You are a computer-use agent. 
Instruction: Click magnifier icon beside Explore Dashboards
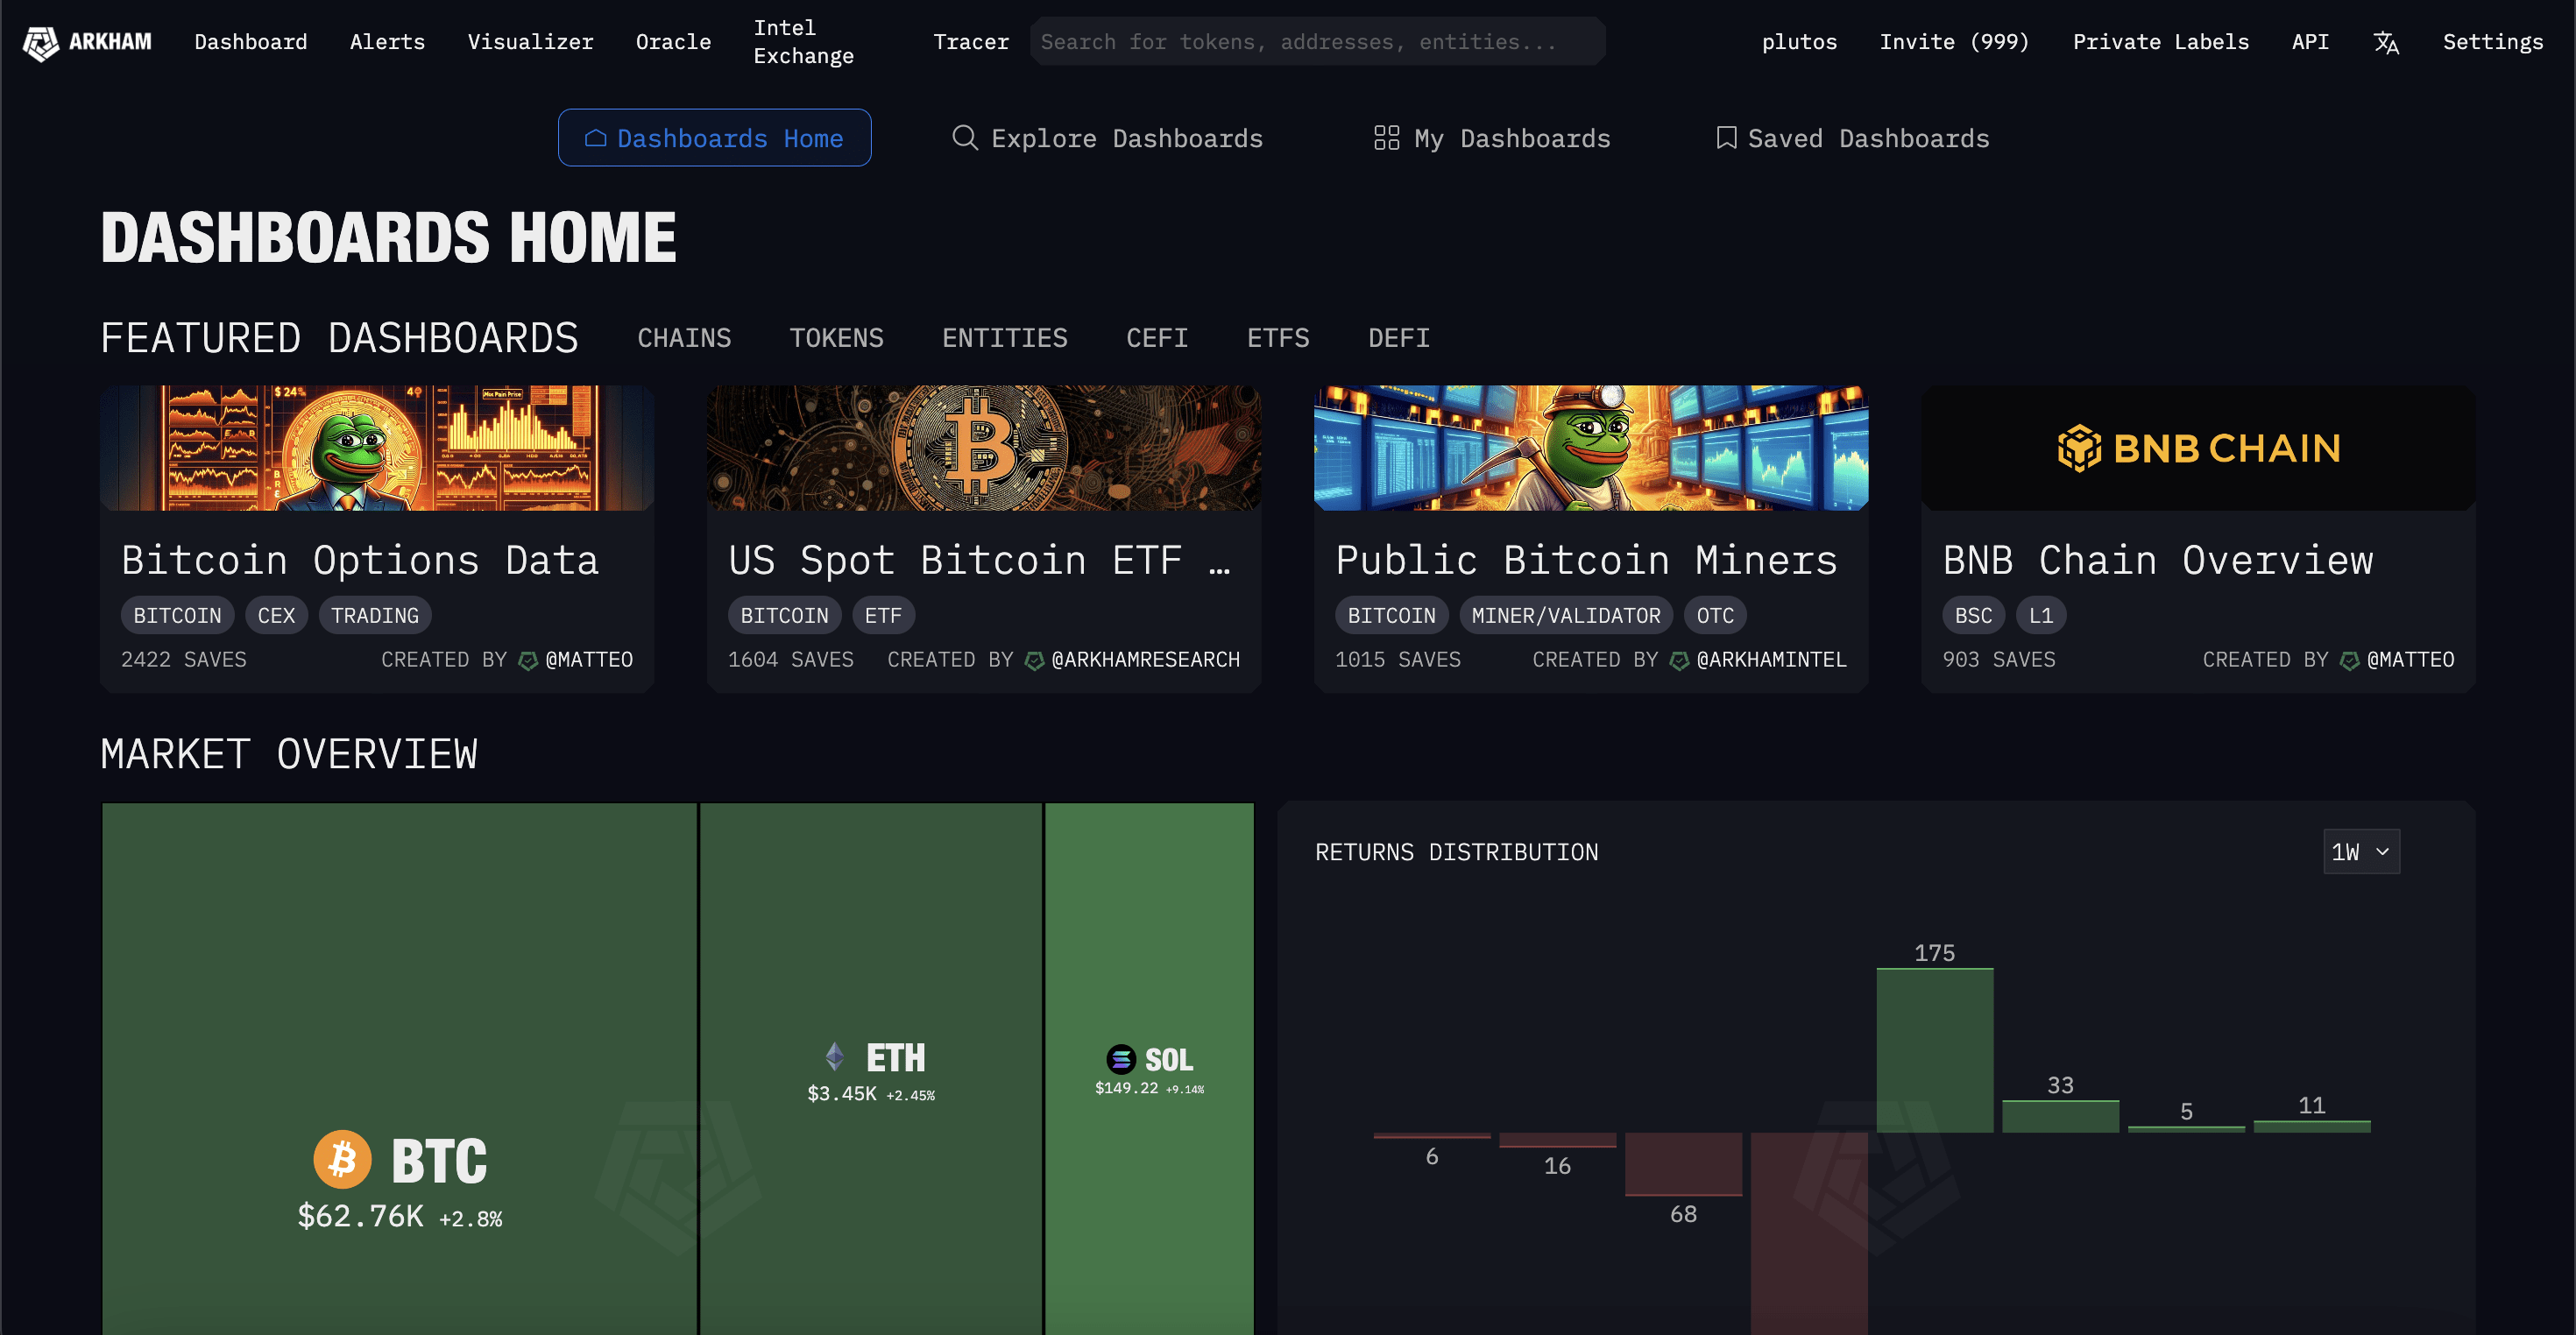coord(964,138)
